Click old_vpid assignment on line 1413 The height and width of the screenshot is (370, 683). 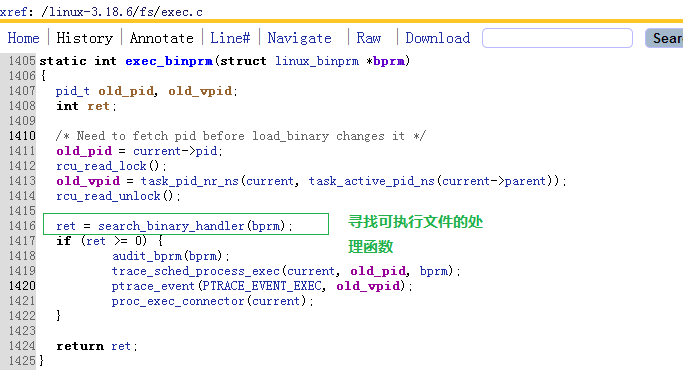(88, 181)
